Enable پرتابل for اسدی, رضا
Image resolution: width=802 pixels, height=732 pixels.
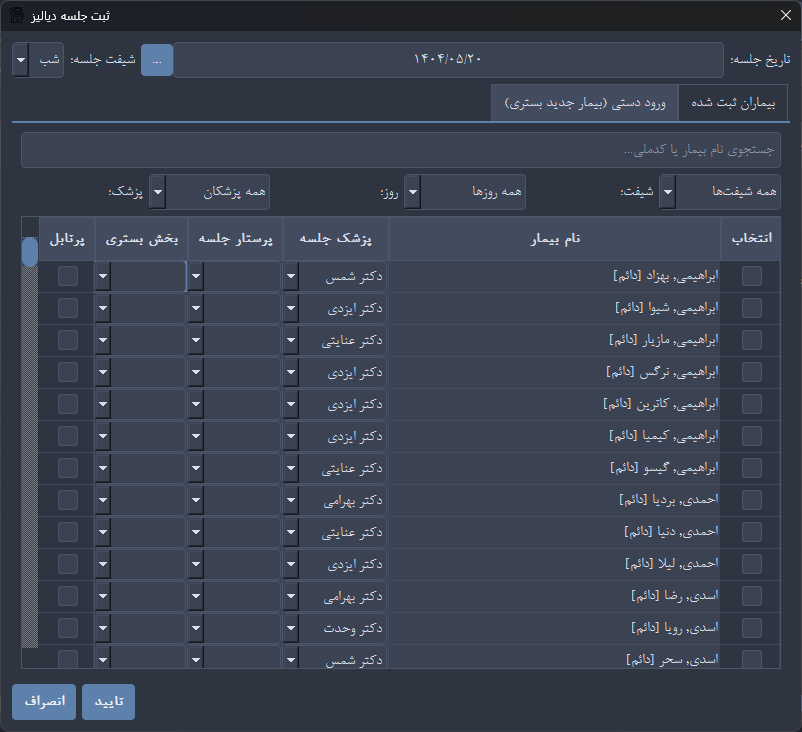68,596
